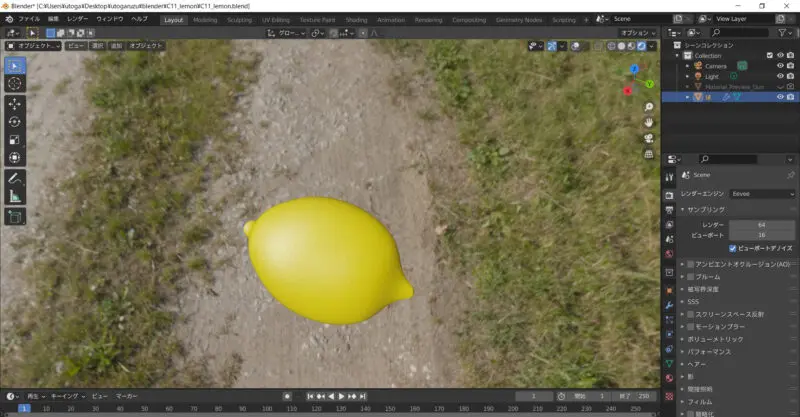Open the Modifier properties wrench tab

(x=669, y=305)
